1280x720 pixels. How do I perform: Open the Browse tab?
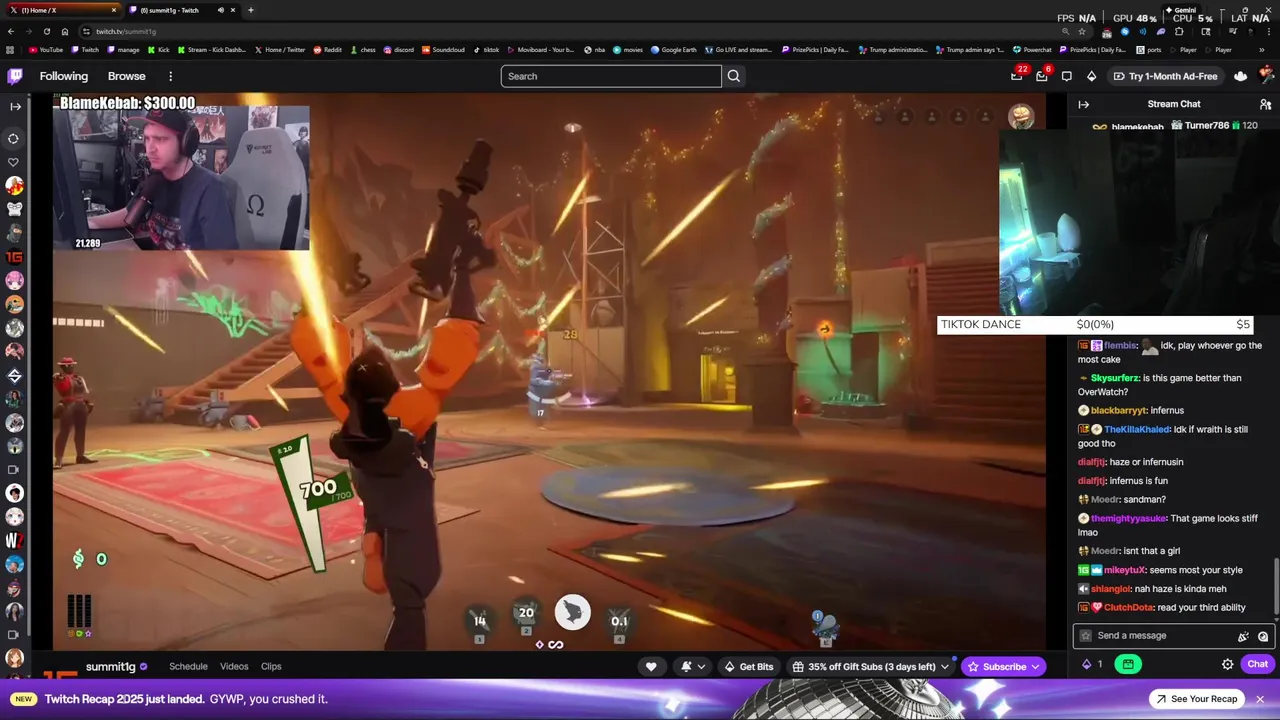pyautogui.click(x=127, y=76)
